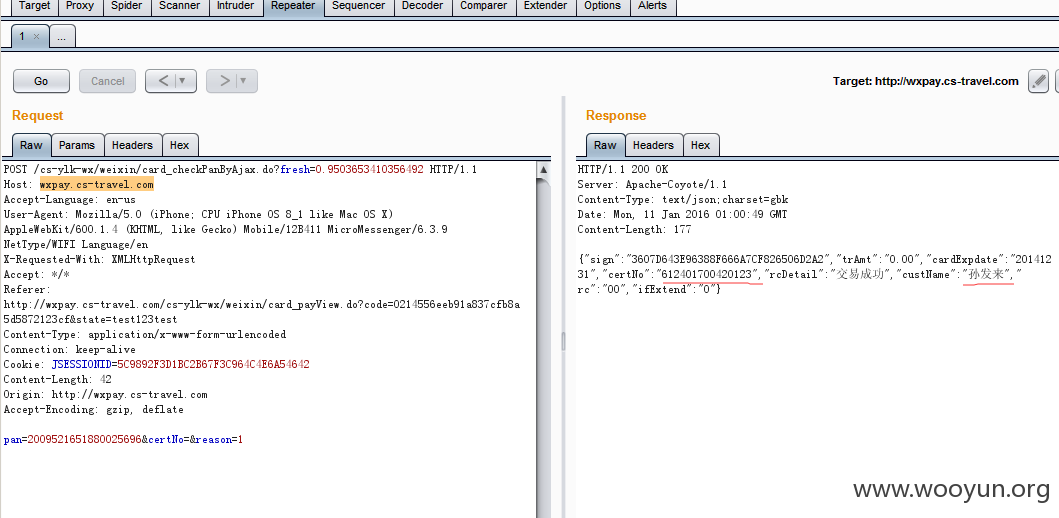Add a new Repeater tab via the ellipsis tab
1059x518 pixels.
coord(61,37)
